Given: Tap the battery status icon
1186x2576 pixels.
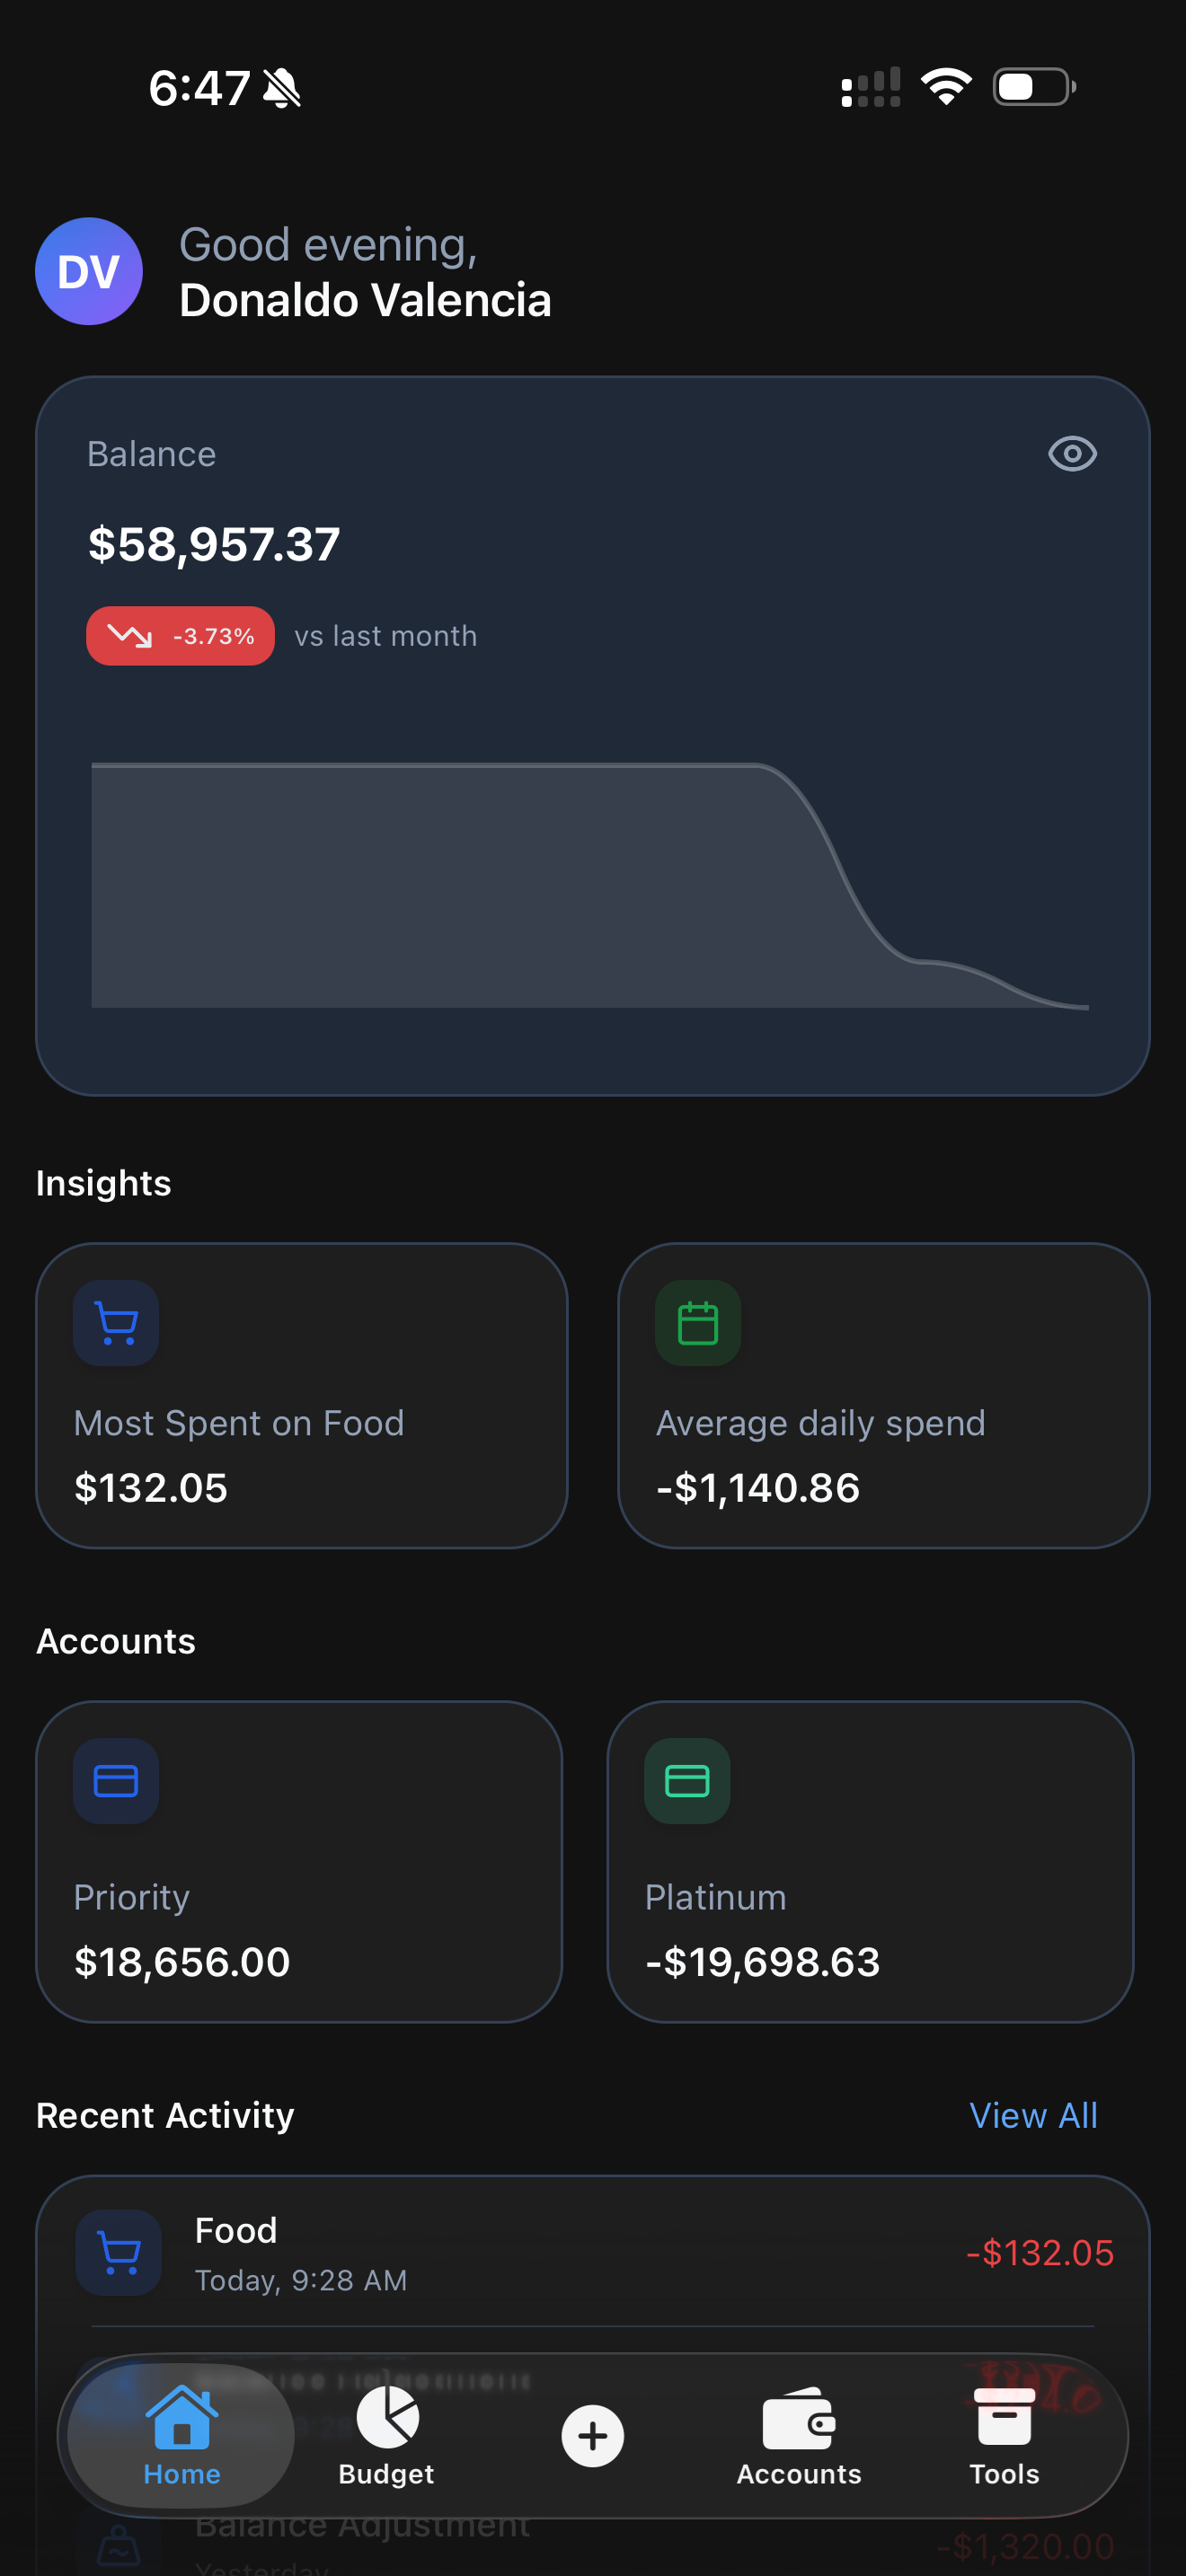Looking at the screenshot, I should point(1034,87).
